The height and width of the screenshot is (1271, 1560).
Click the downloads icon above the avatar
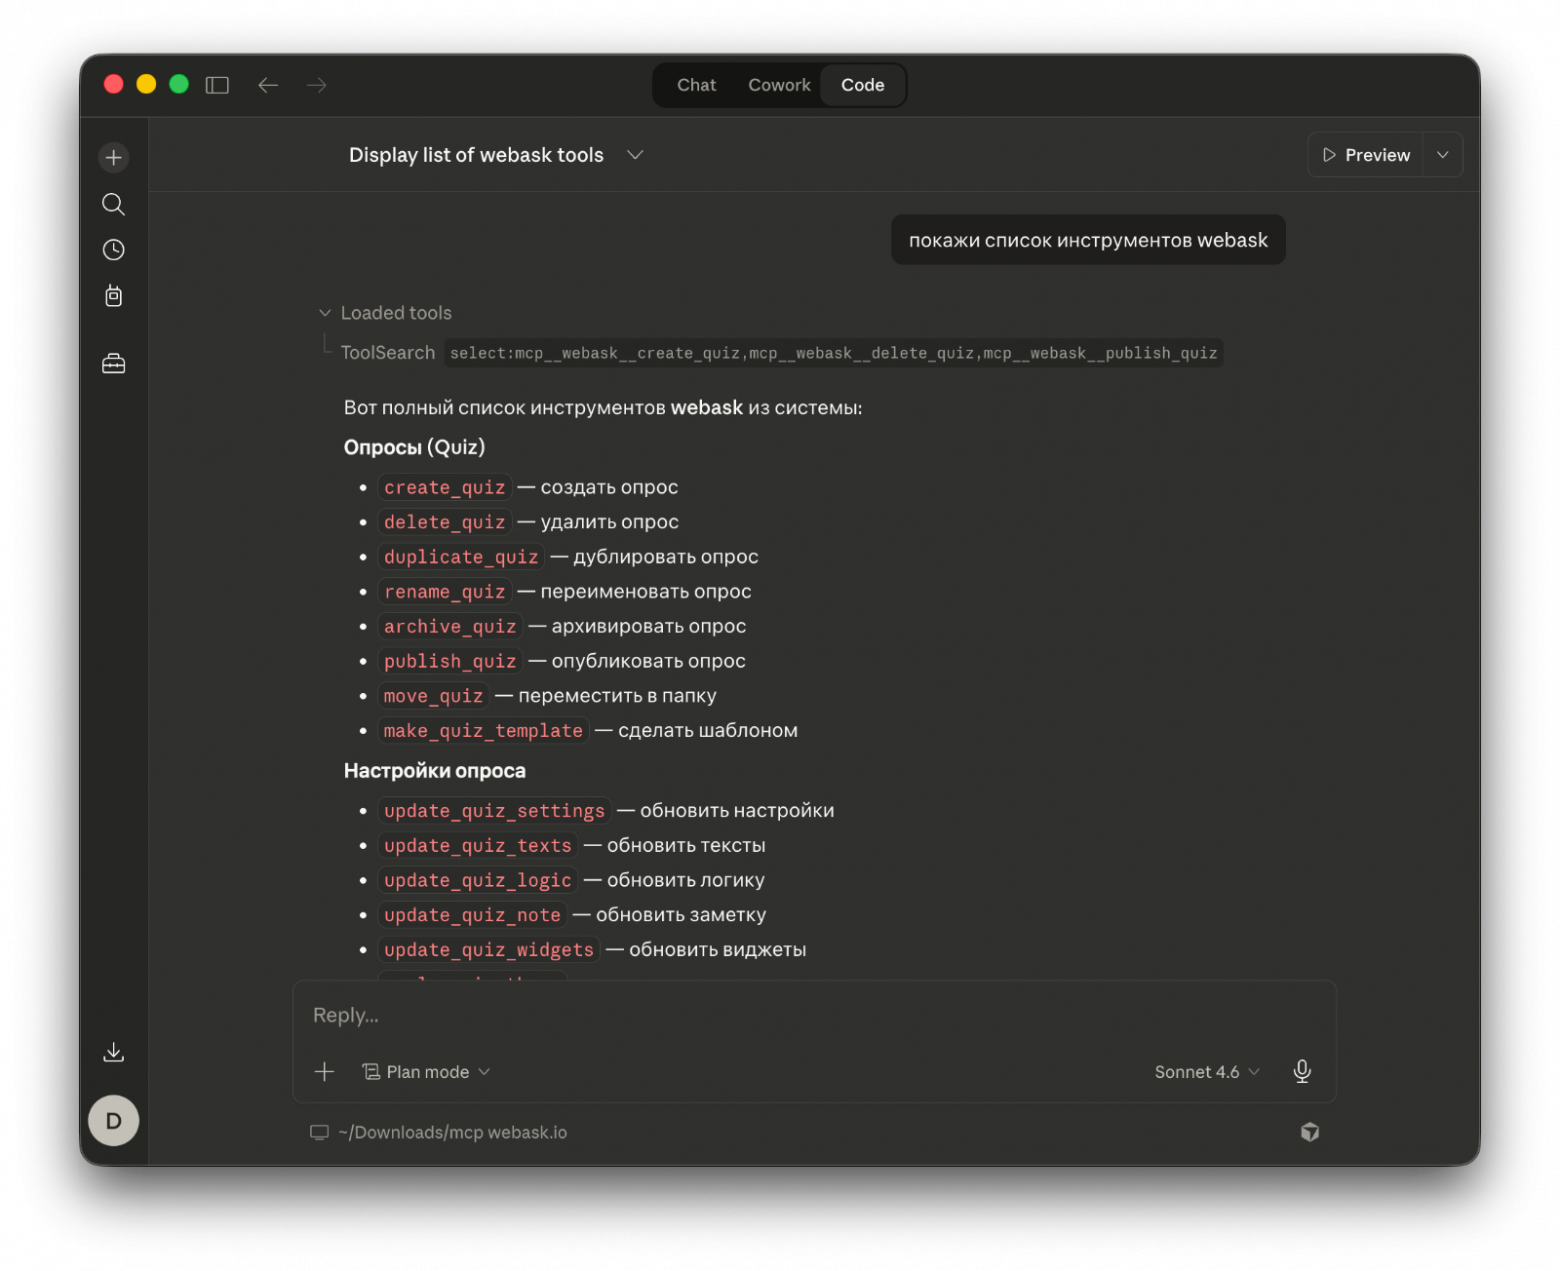(113, 1051)
